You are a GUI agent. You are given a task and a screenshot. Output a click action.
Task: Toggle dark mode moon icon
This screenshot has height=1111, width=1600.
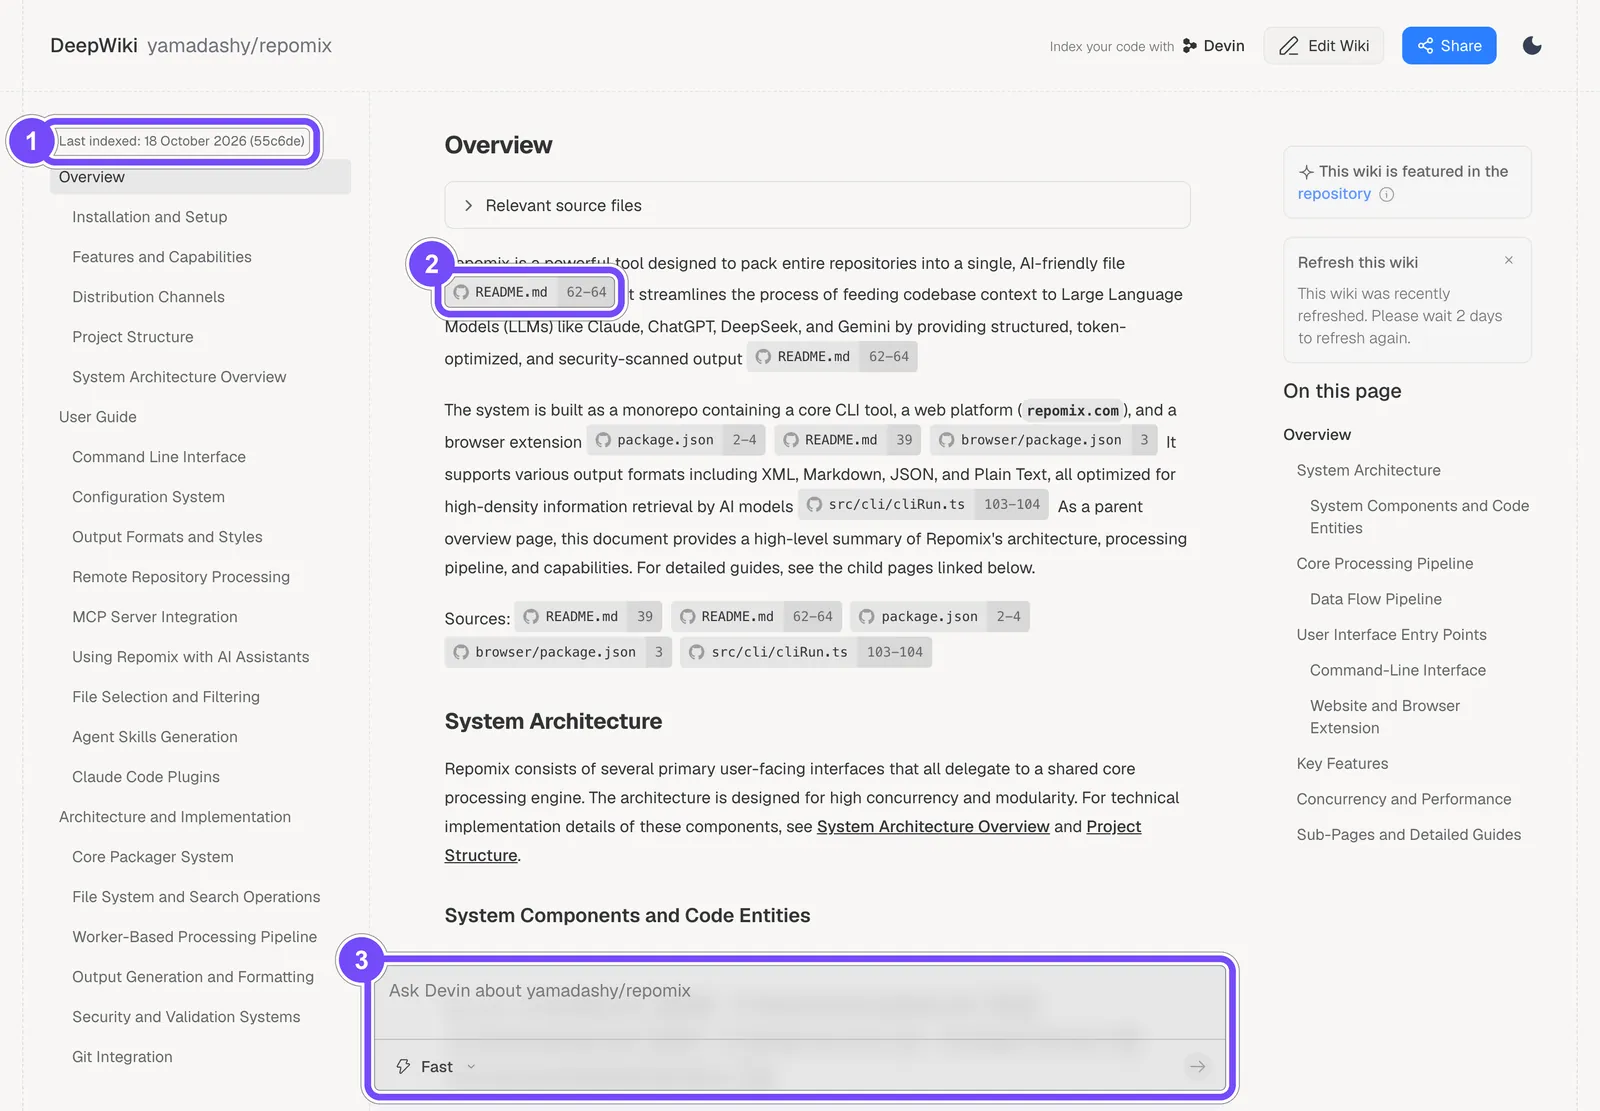(x=1531, y=45)
